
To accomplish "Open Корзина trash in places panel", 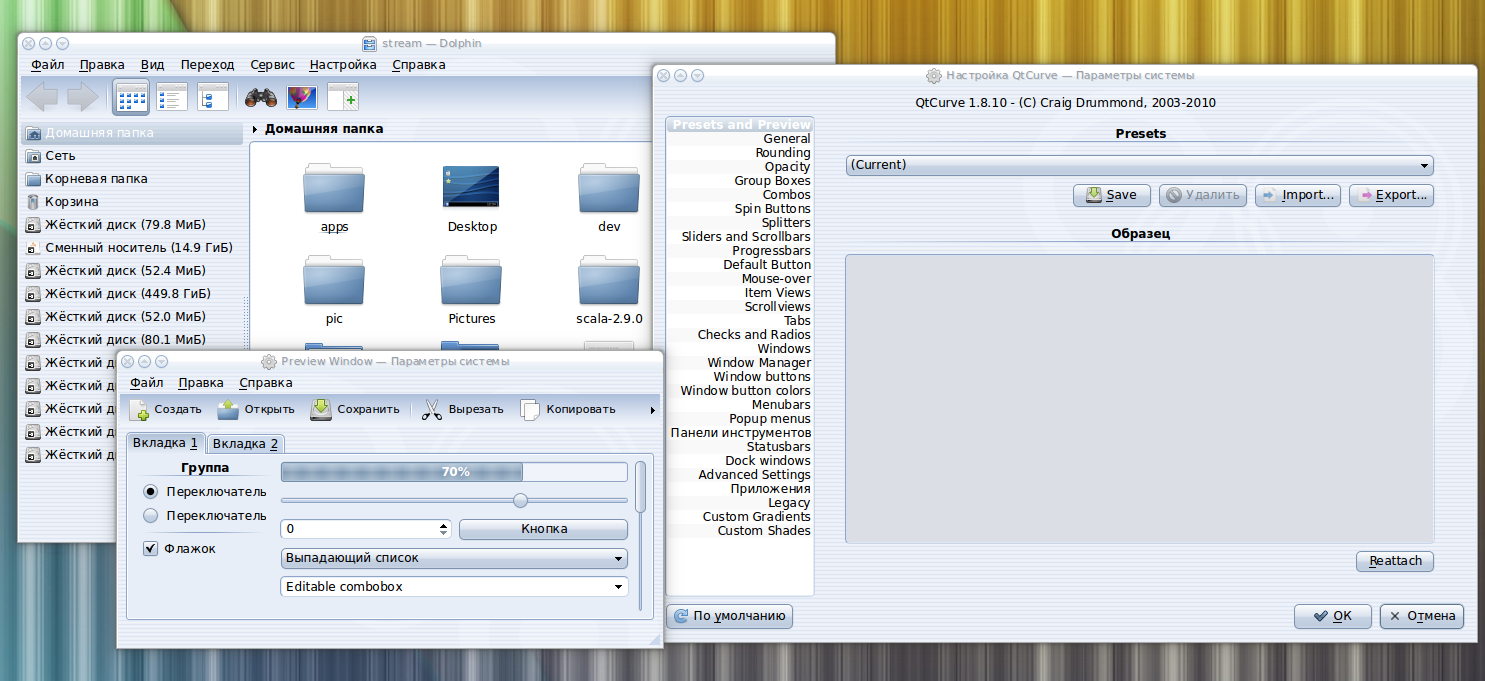I will coord(131,202).
